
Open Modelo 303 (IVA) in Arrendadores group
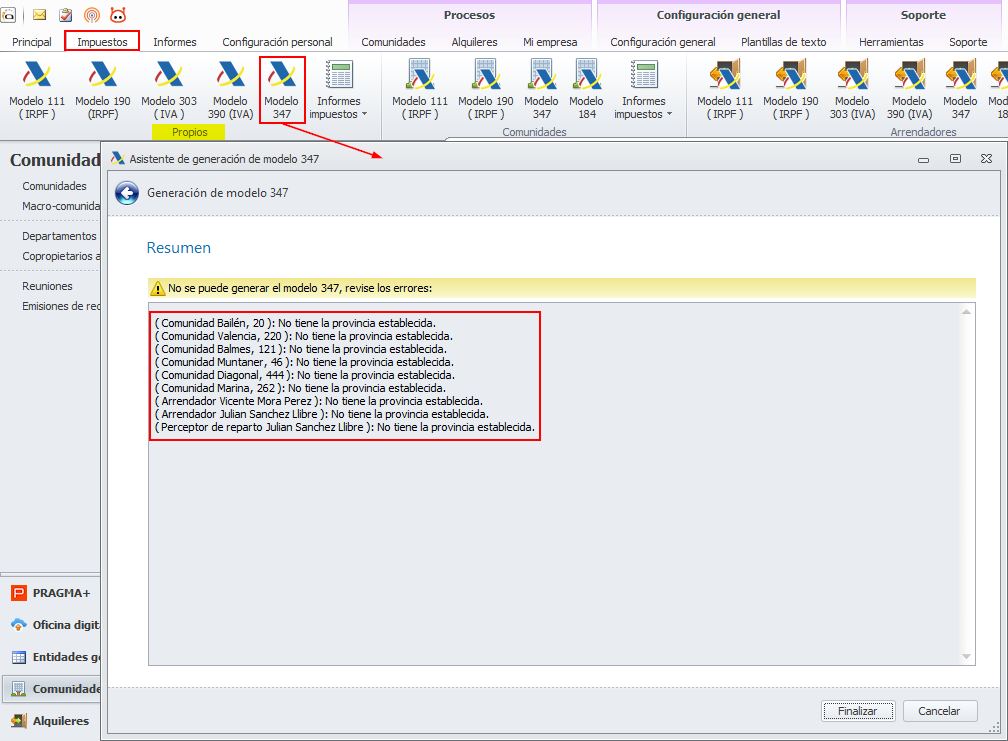tap(852, 89)
